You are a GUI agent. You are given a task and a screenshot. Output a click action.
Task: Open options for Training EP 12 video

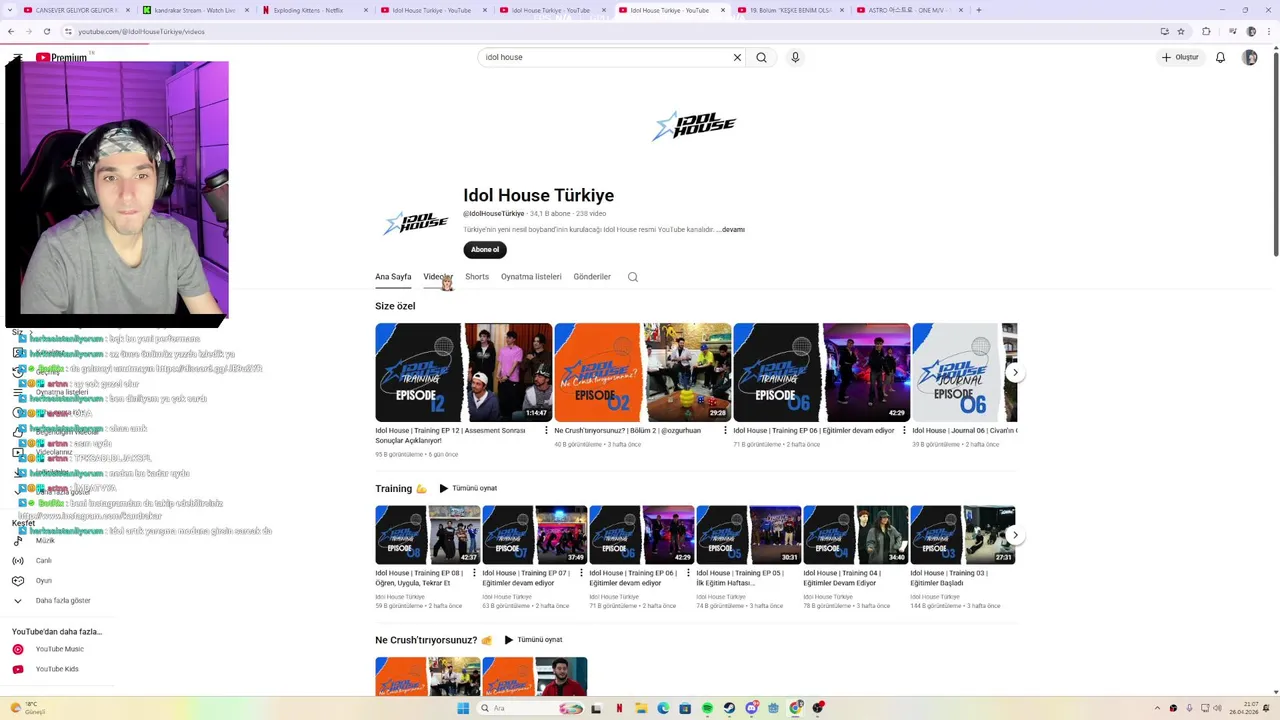[546, 431]
